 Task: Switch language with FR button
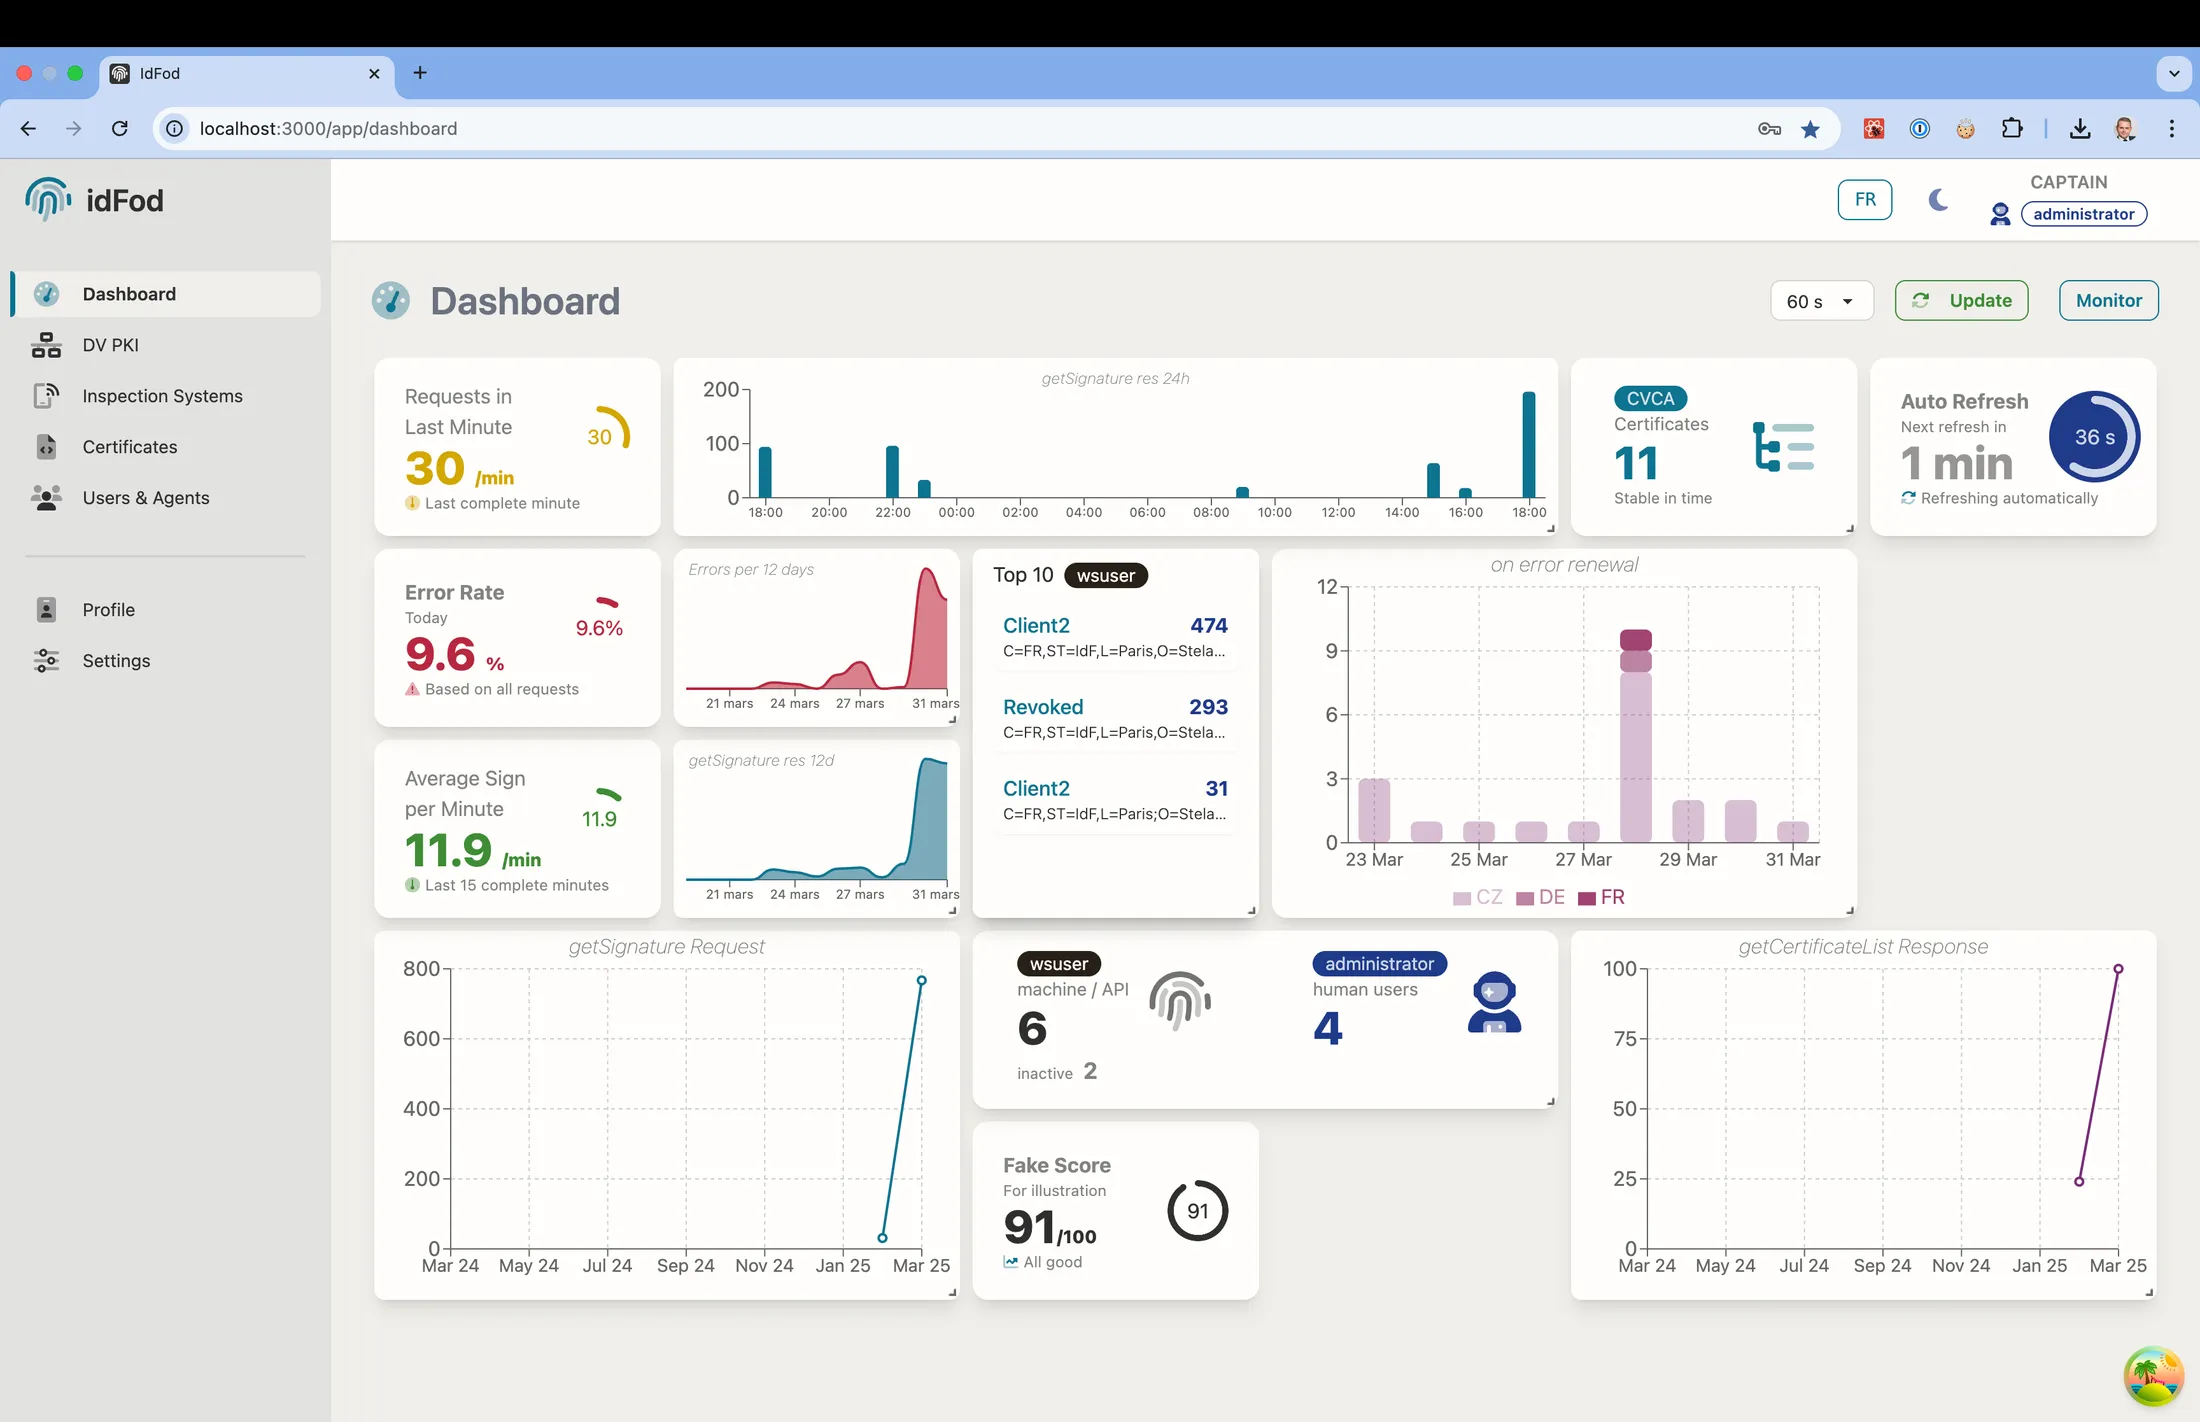pos(1865,199)
